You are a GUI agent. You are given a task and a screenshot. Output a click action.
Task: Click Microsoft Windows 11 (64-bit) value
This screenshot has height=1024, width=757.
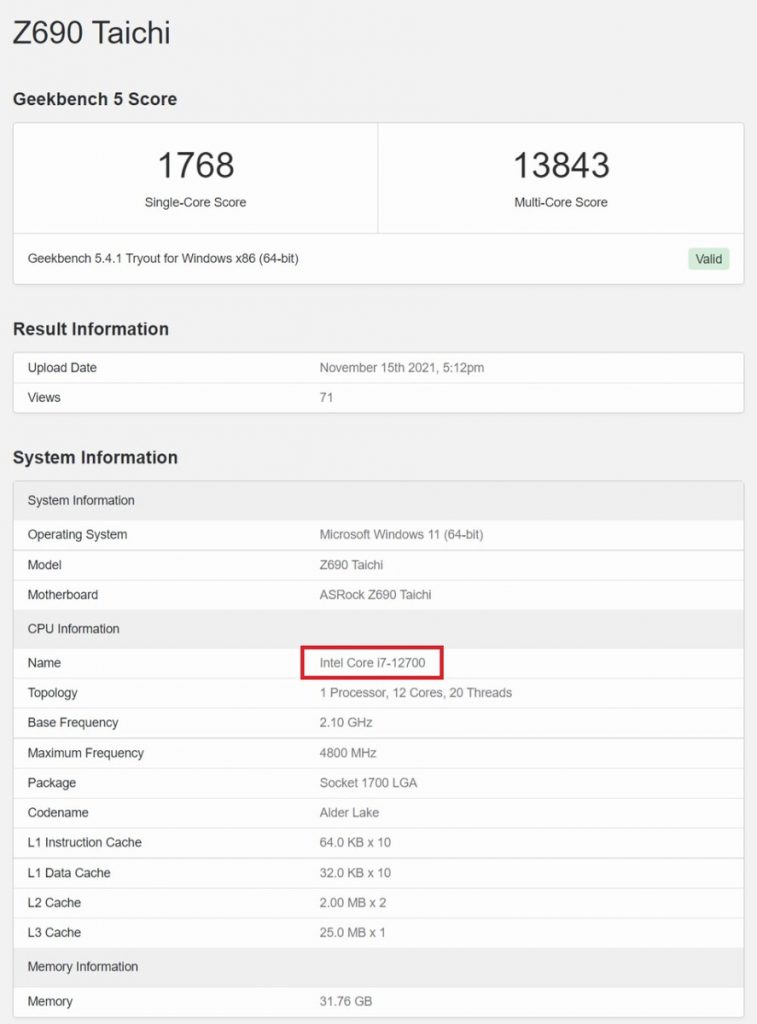click(401, 535)
